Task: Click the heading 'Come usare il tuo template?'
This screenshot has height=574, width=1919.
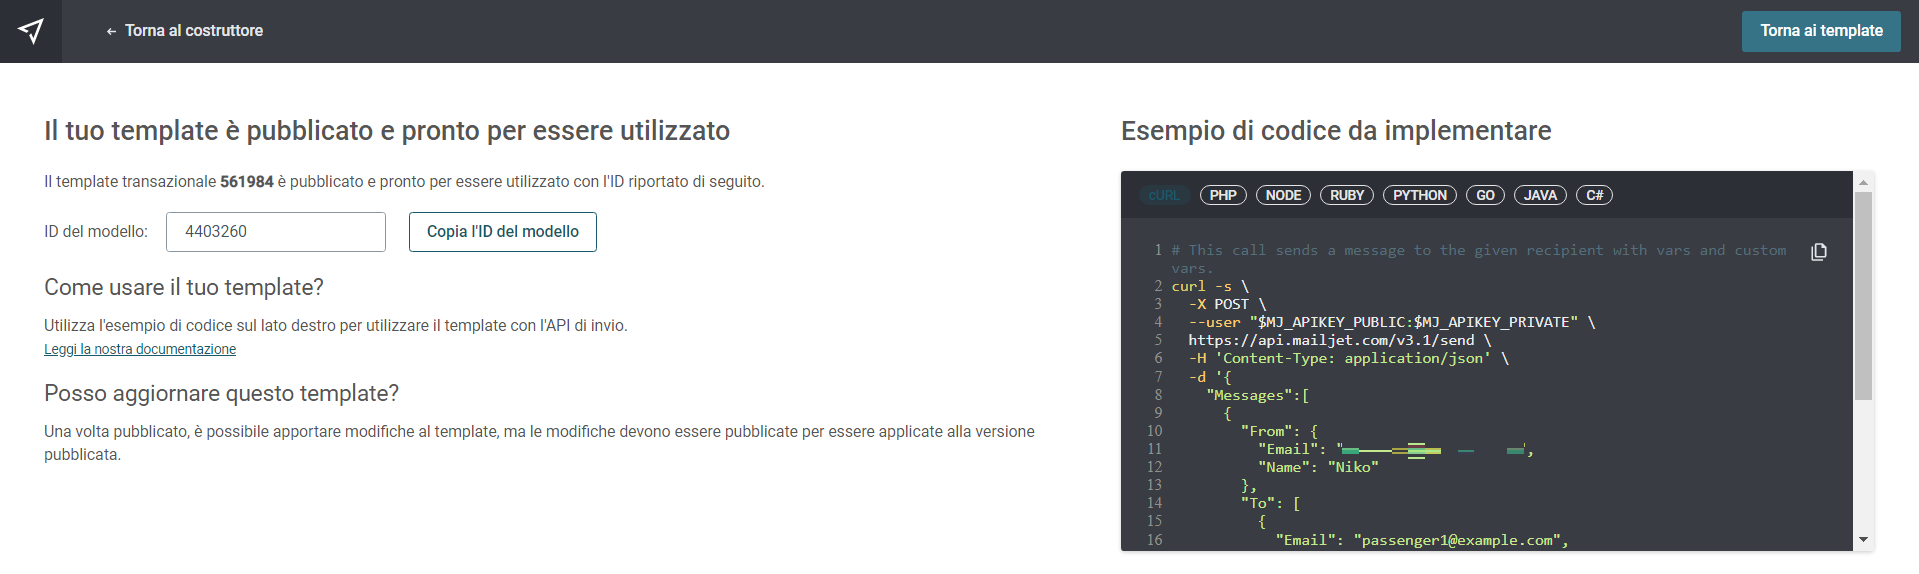Action: (x=184, y=288)
